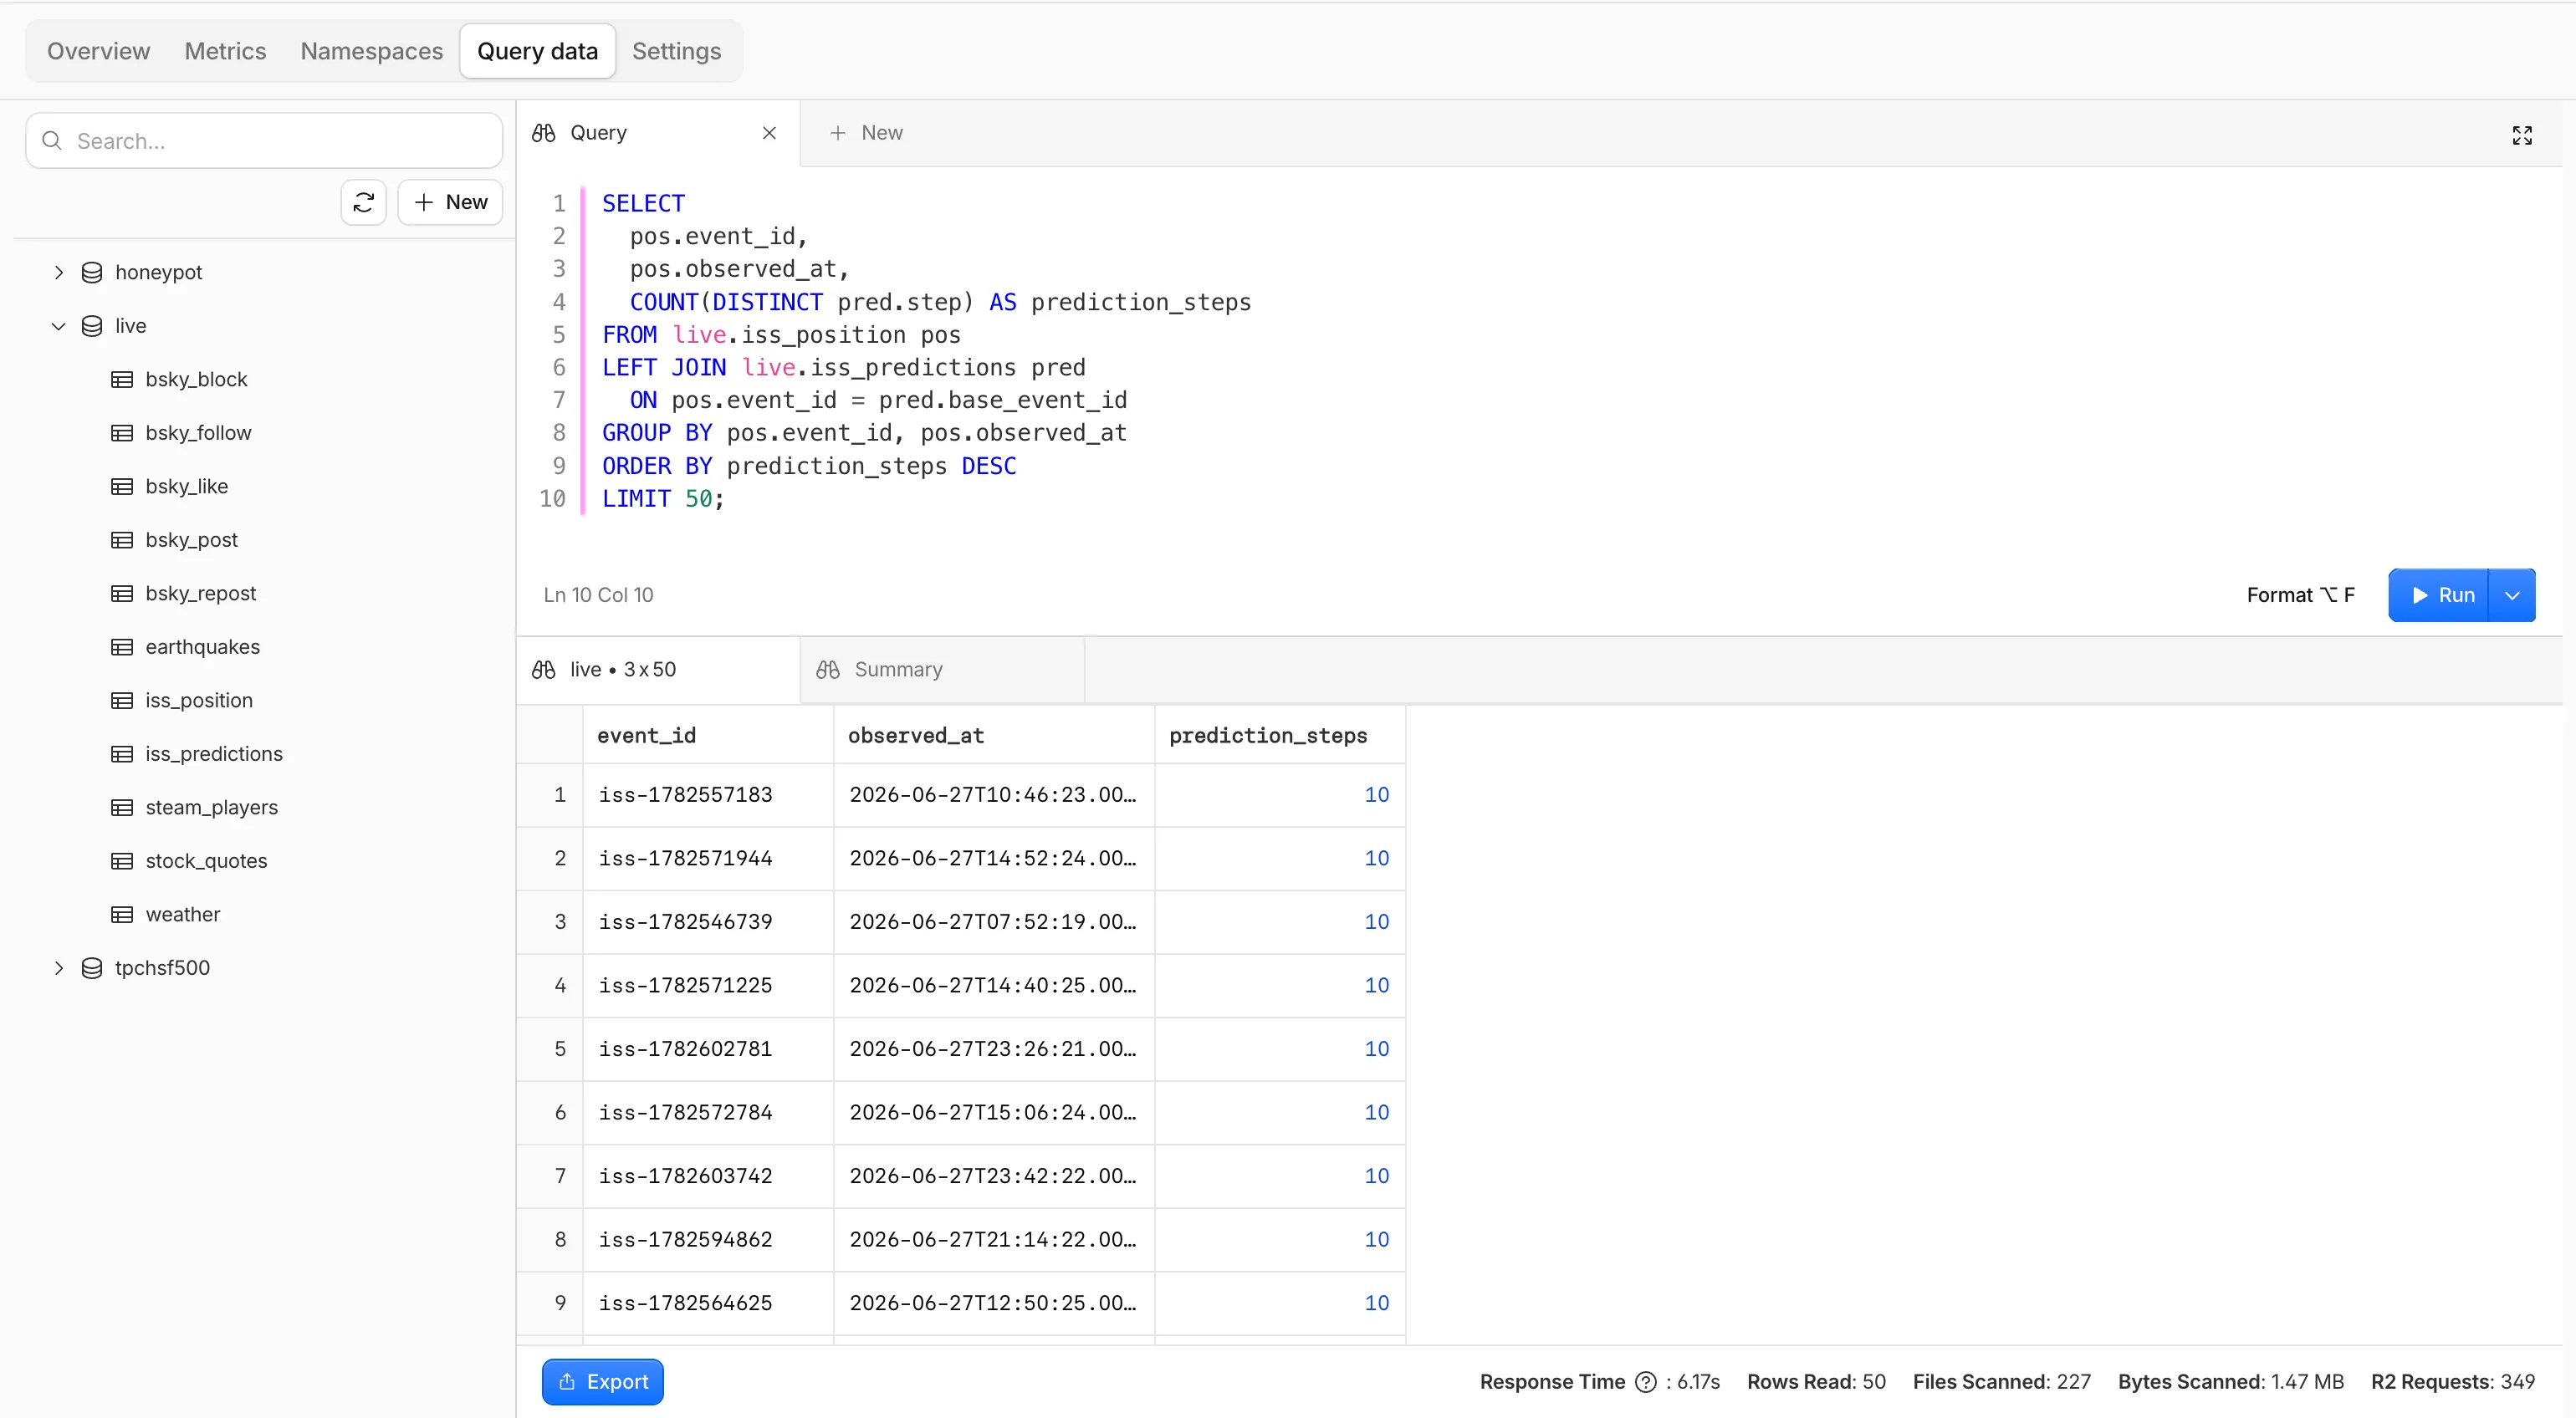Select the stock_quotes table label
The height and width of the screenshot is (1418, 2576).
point(206,861)
